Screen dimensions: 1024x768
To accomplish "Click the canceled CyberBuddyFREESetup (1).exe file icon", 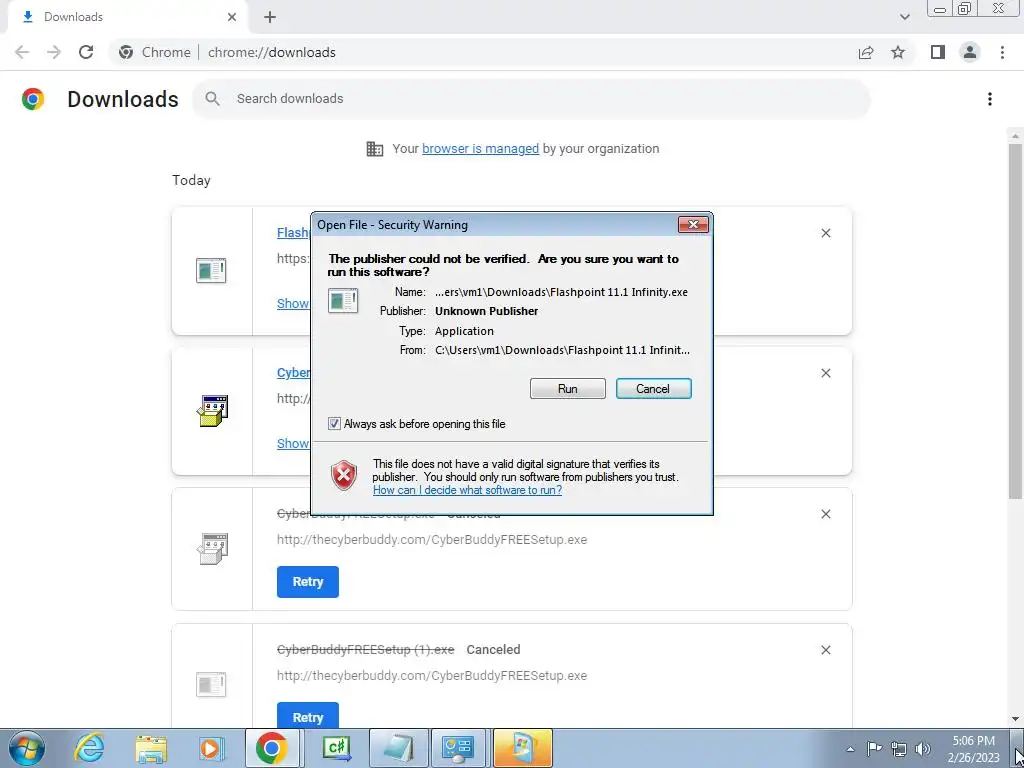I will click(x=211, y=684).
